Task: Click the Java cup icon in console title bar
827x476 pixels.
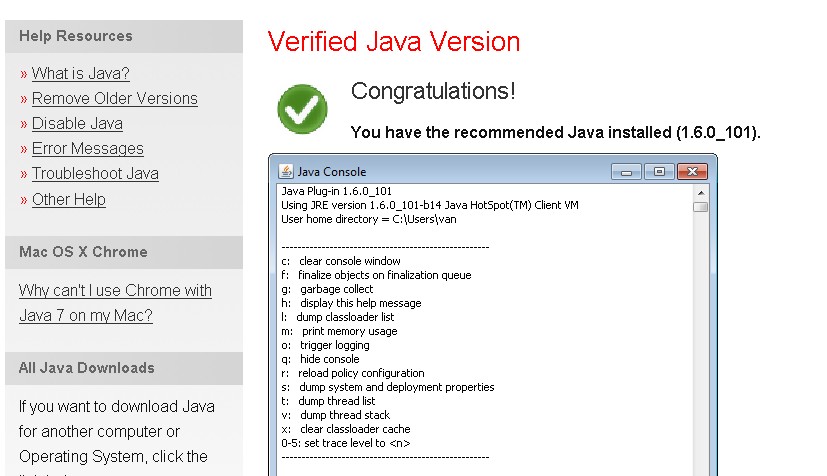Action: point(285,171)
